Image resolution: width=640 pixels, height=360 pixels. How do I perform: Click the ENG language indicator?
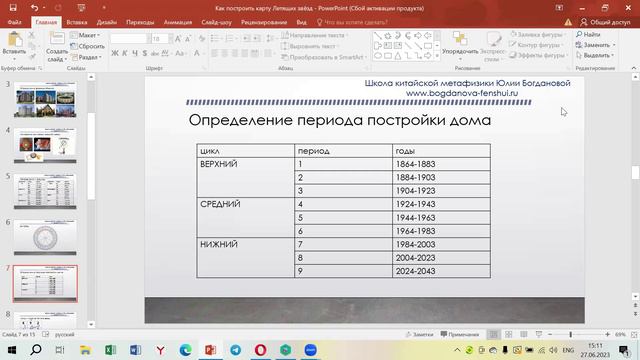coord(568,350)
